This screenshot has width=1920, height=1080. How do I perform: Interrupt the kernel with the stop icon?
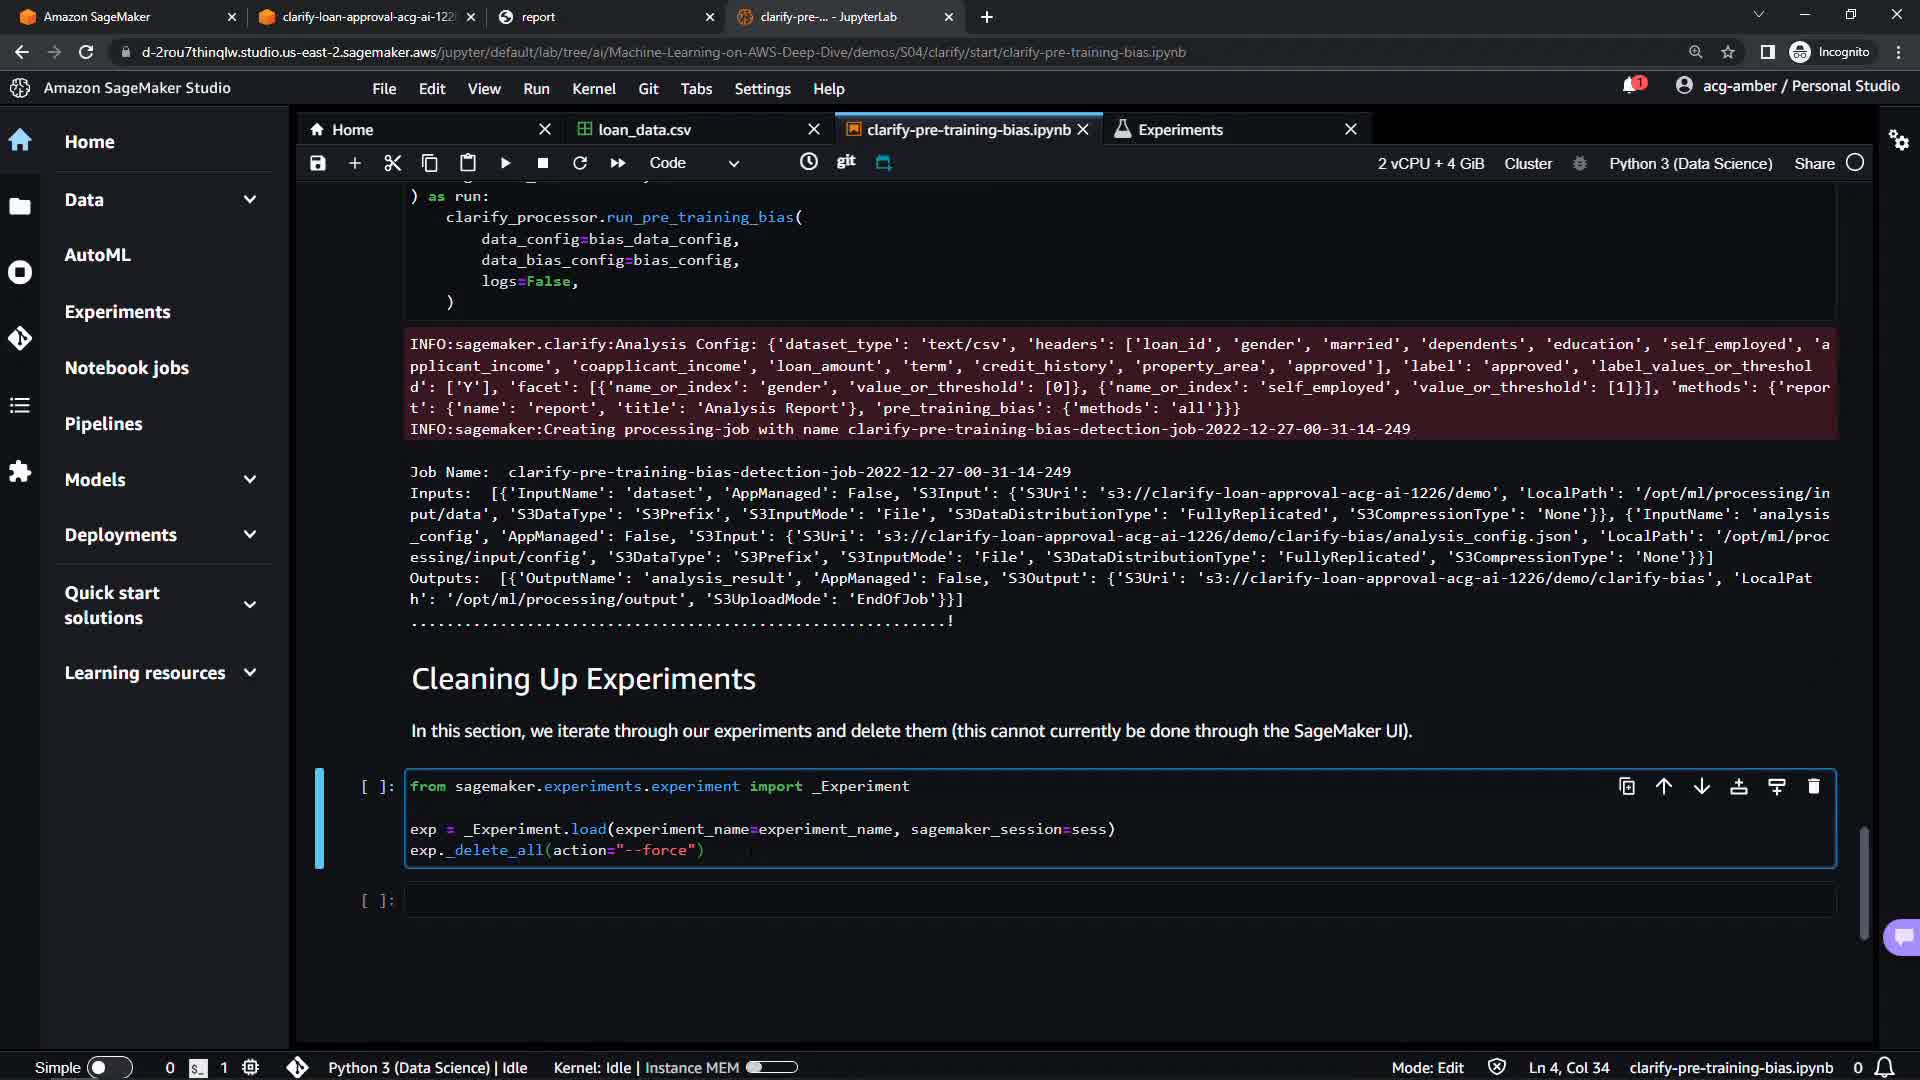[x=542, y=163]
